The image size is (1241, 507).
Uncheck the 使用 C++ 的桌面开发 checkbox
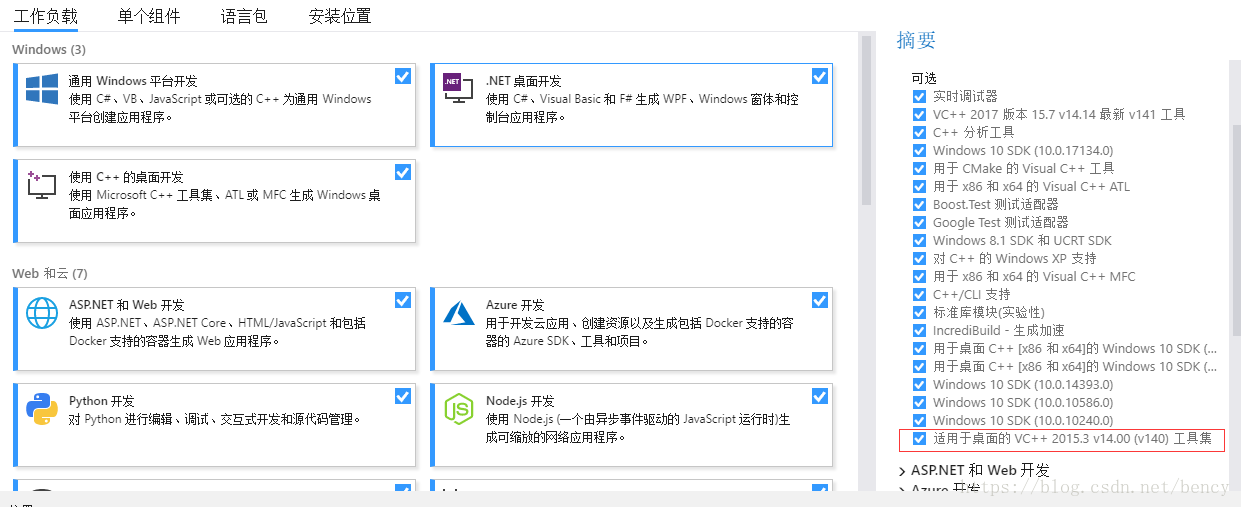(x=403, y=172)
